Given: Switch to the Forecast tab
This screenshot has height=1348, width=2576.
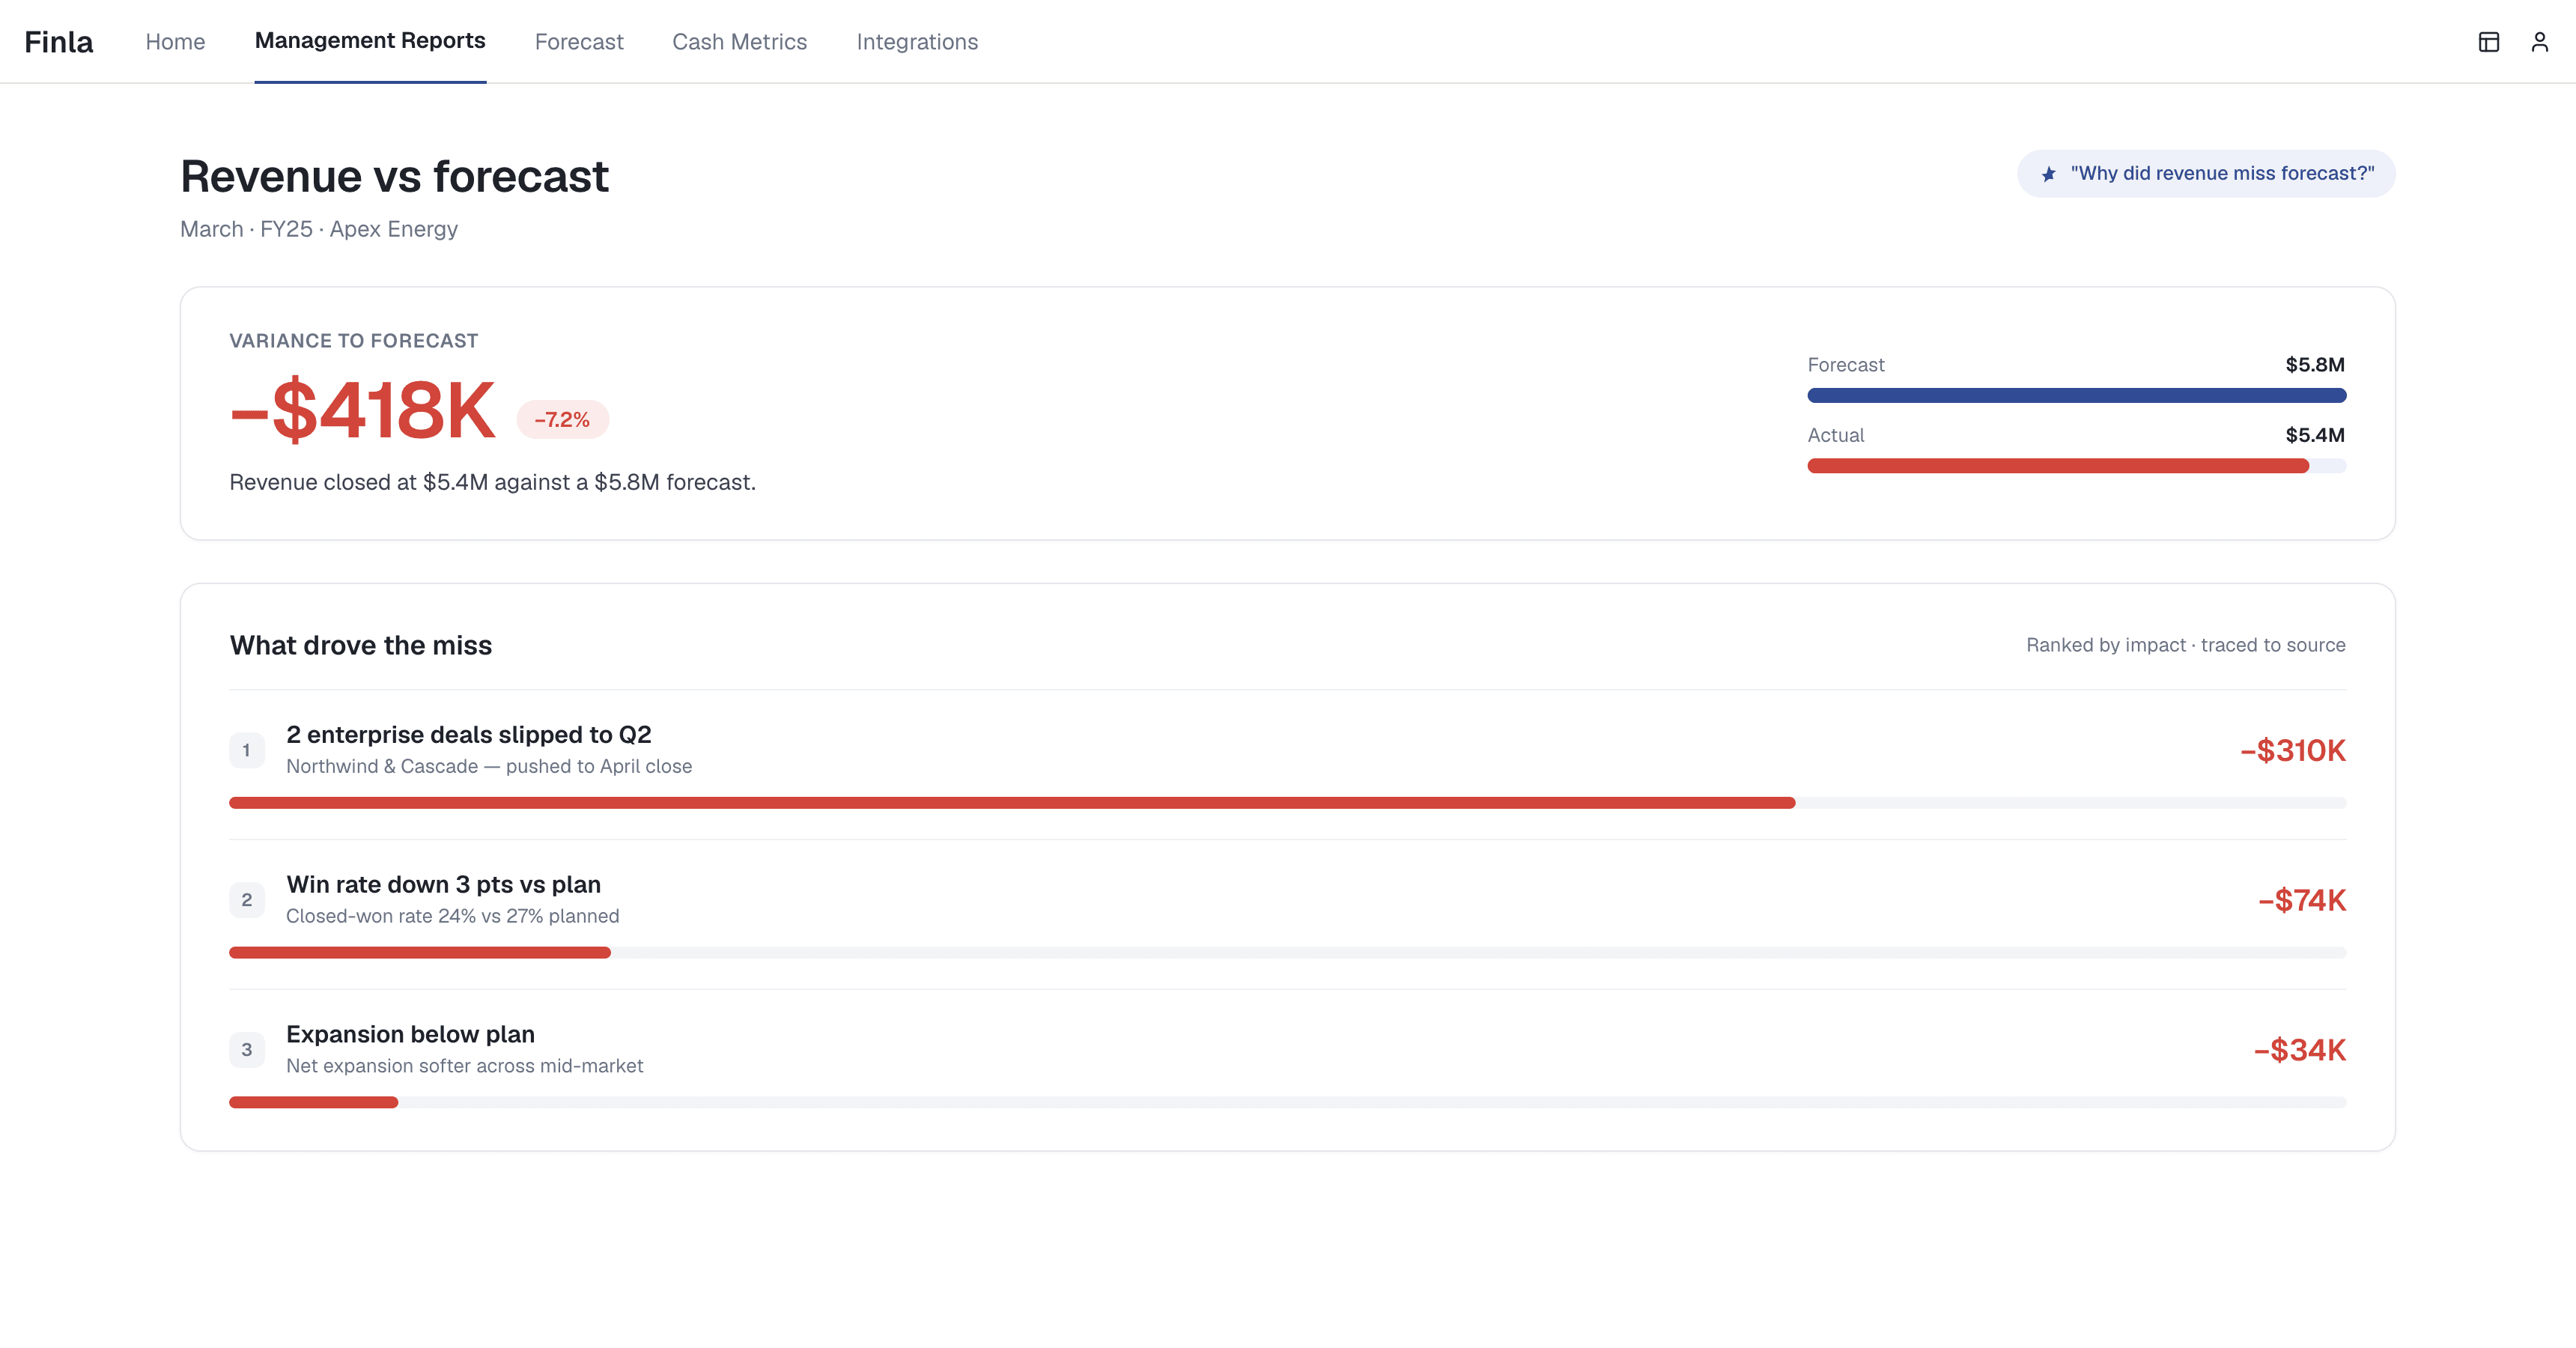Looking at the screenshot, I should tap(579, 42).
